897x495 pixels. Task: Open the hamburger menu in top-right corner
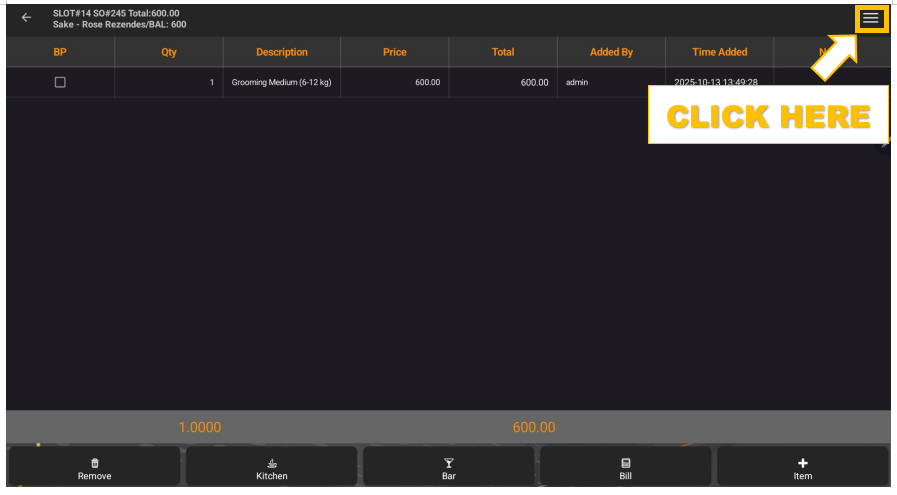coord(871,18)
